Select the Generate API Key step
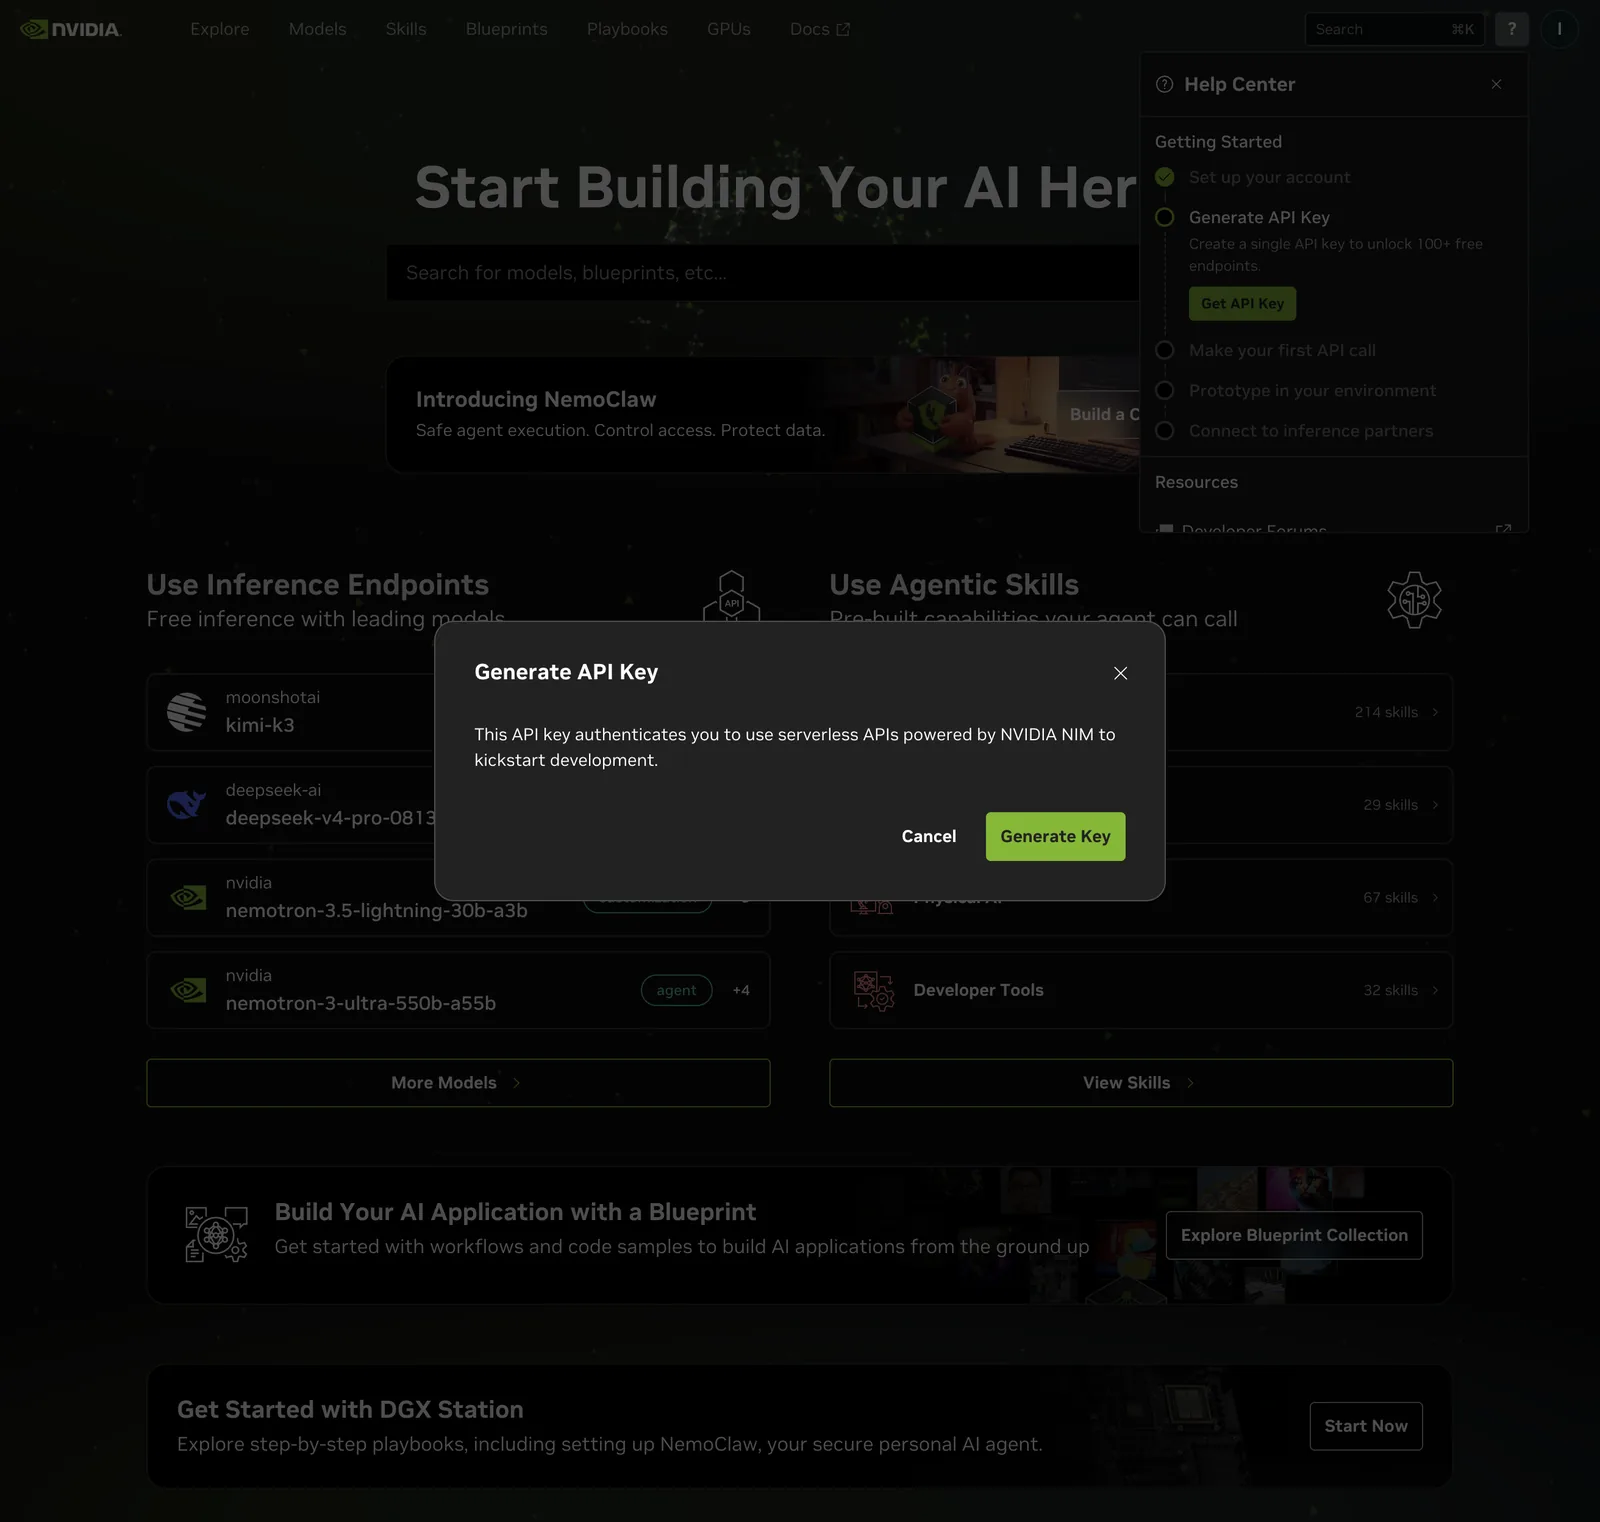The image size is (1600, 1522). coord(1259,217)
